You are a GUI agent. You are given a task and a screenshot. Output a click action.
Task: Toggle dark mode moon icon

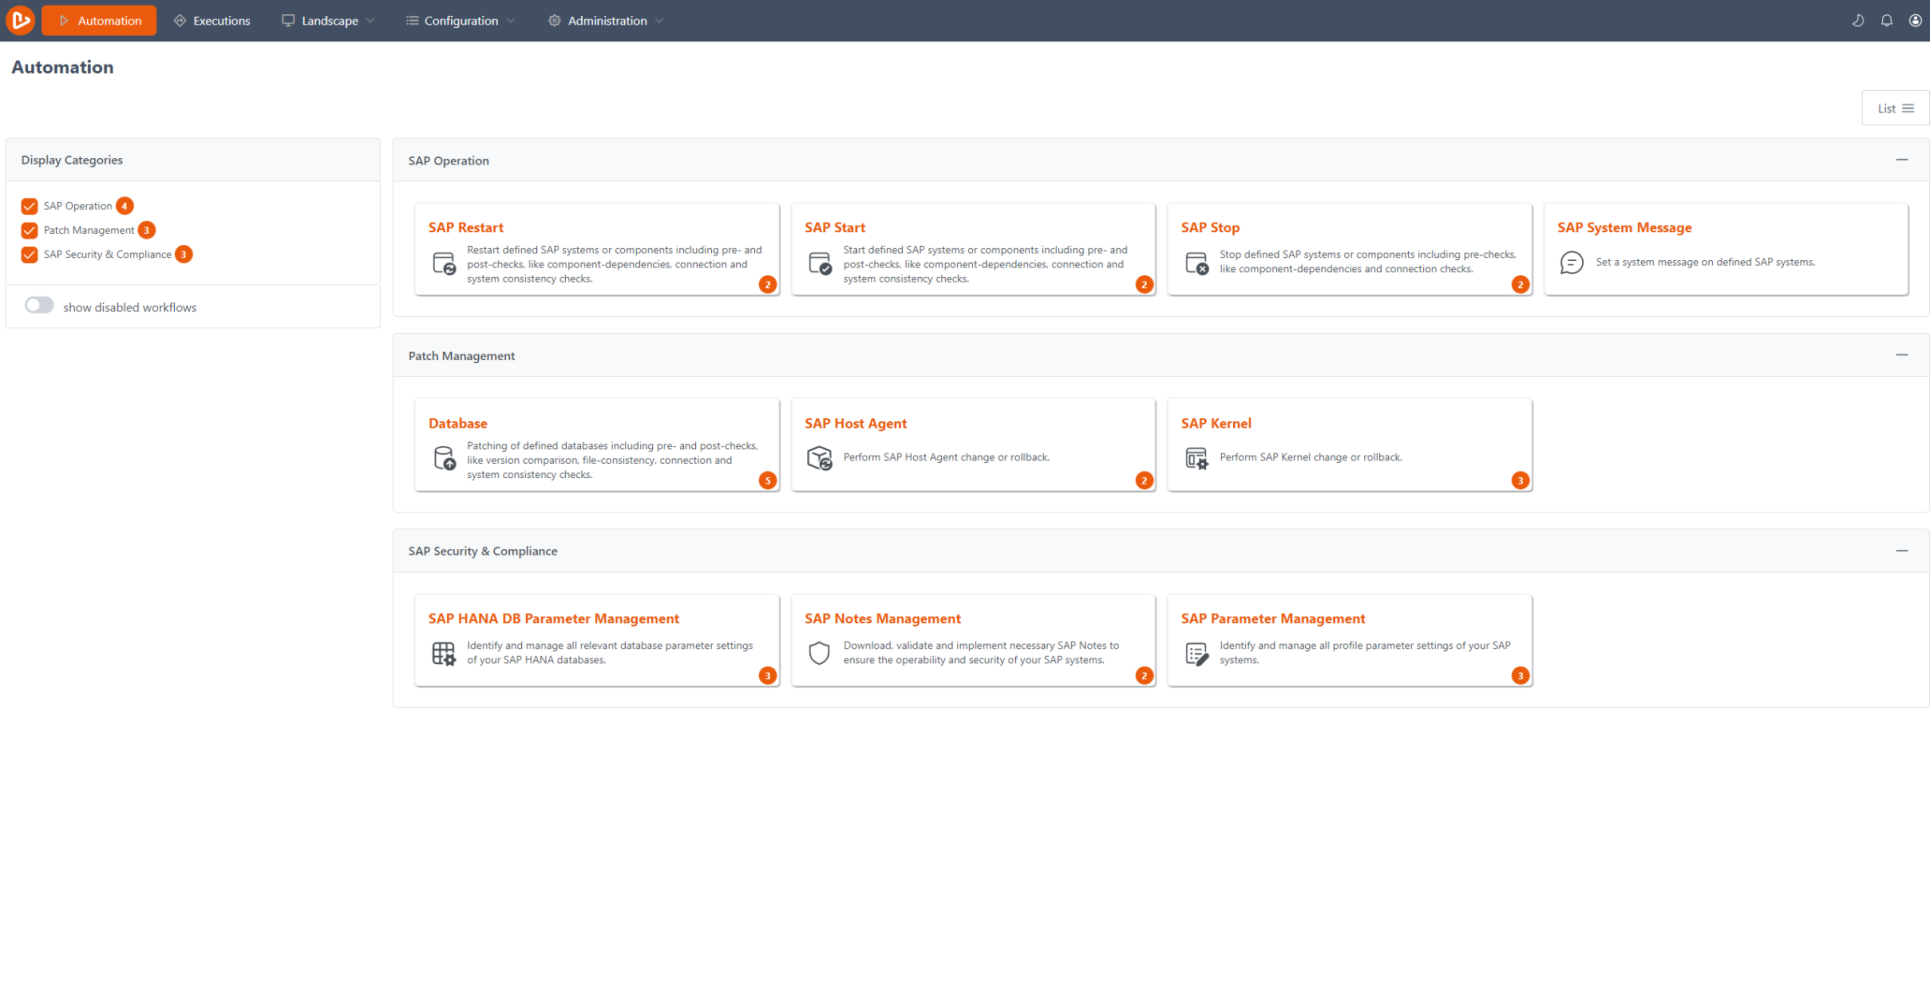(1857, 20)
